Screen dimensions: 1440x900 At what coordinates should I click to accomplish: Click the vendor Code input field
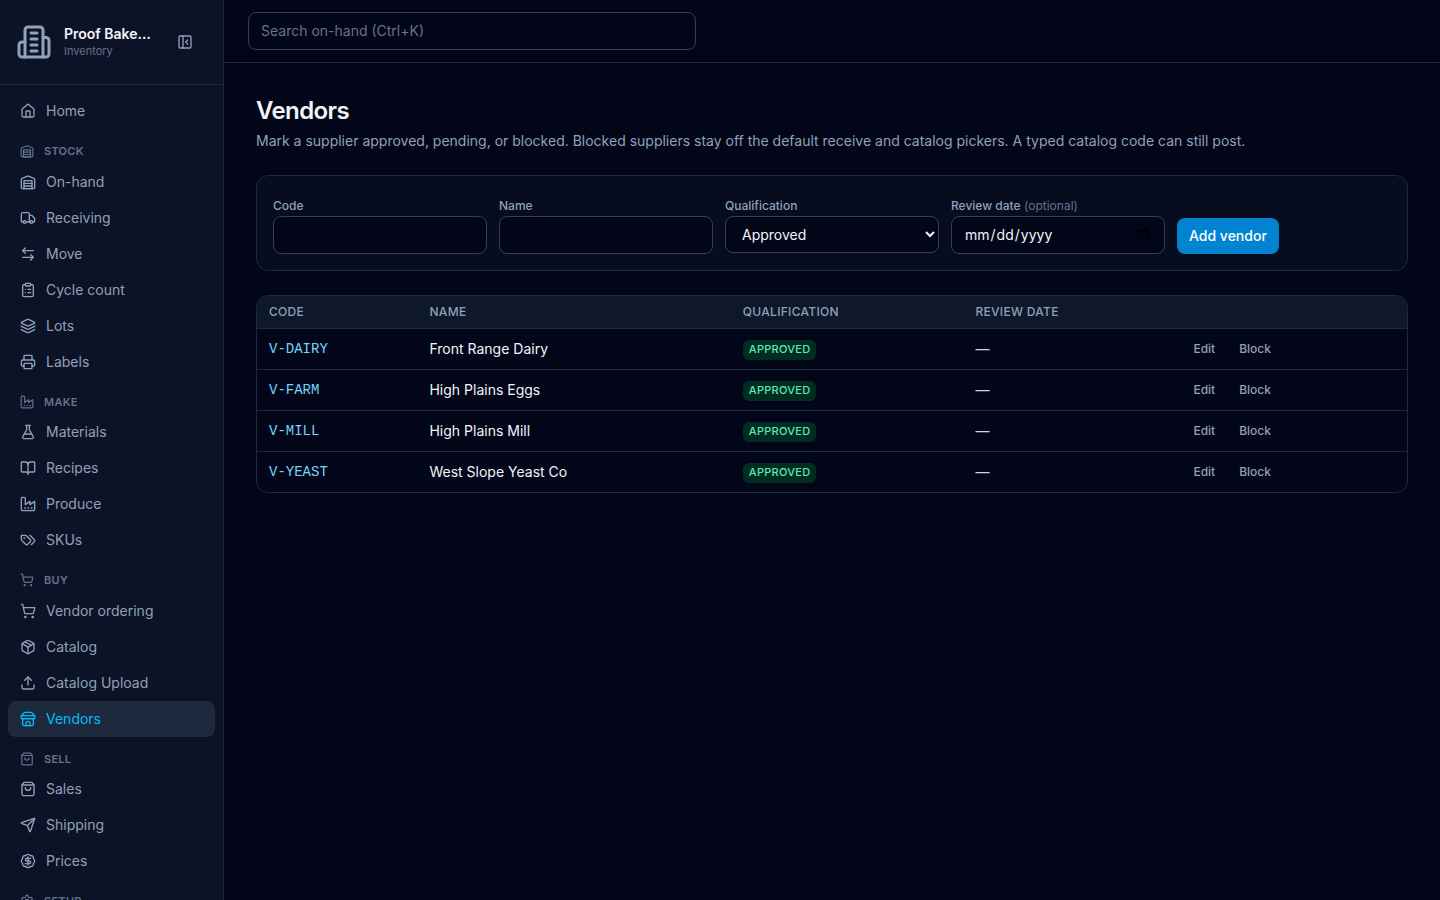[x=380, y=235]
